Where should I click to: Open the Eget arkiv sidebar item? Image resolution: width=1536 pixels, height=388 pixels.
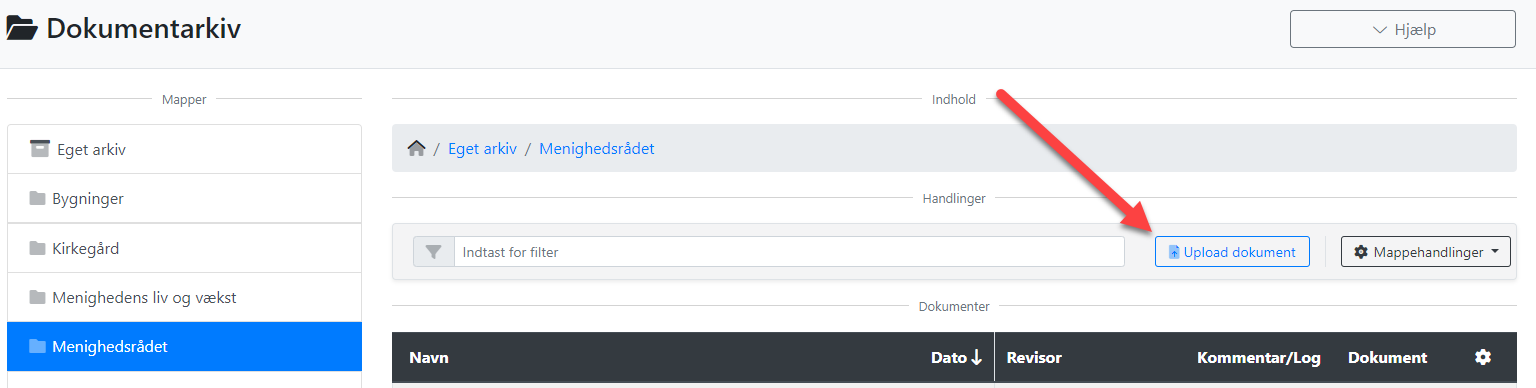point(184,149)
